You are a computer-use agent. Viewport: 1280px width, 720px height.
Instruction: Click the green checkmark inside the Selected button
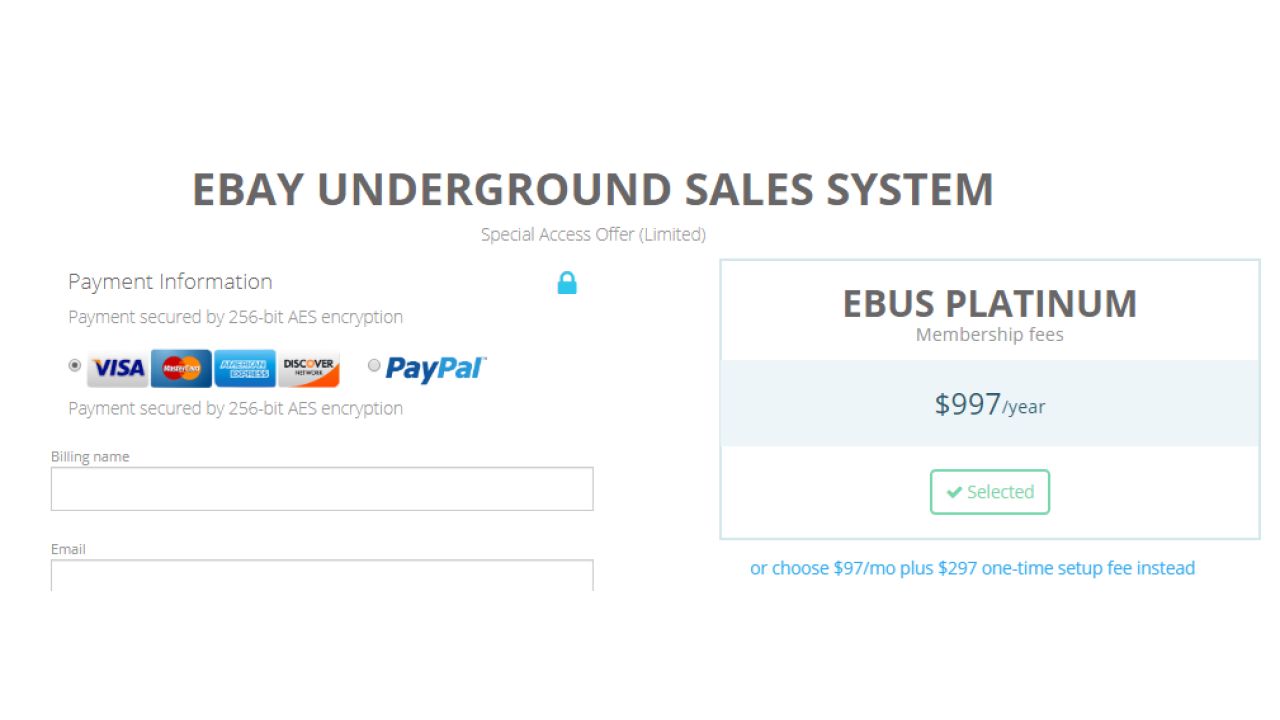[954, 492]
